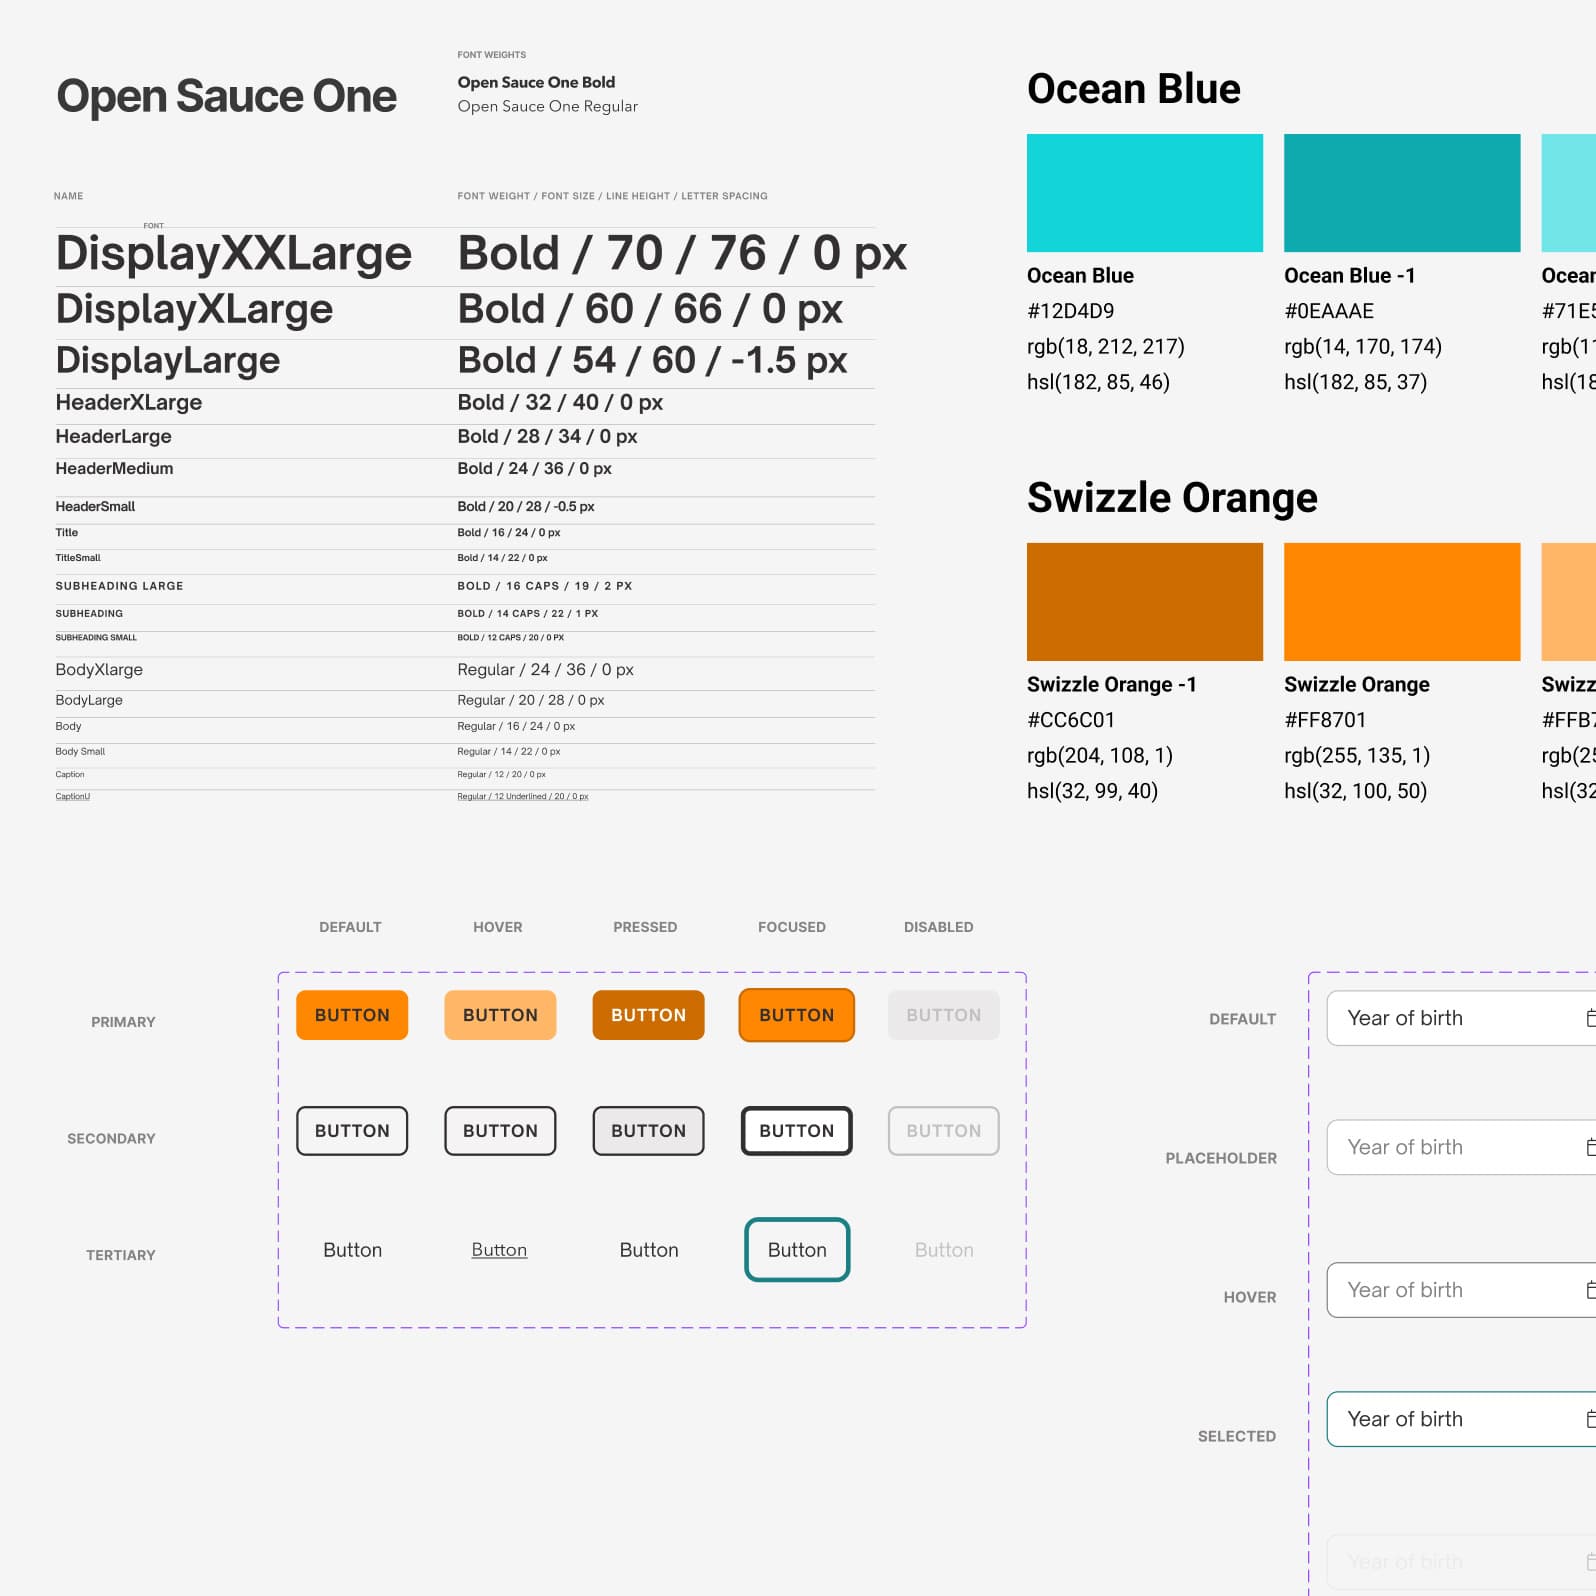
Task: Click calendar icon in hover Year of birth field
Action: point(1591,1290)
